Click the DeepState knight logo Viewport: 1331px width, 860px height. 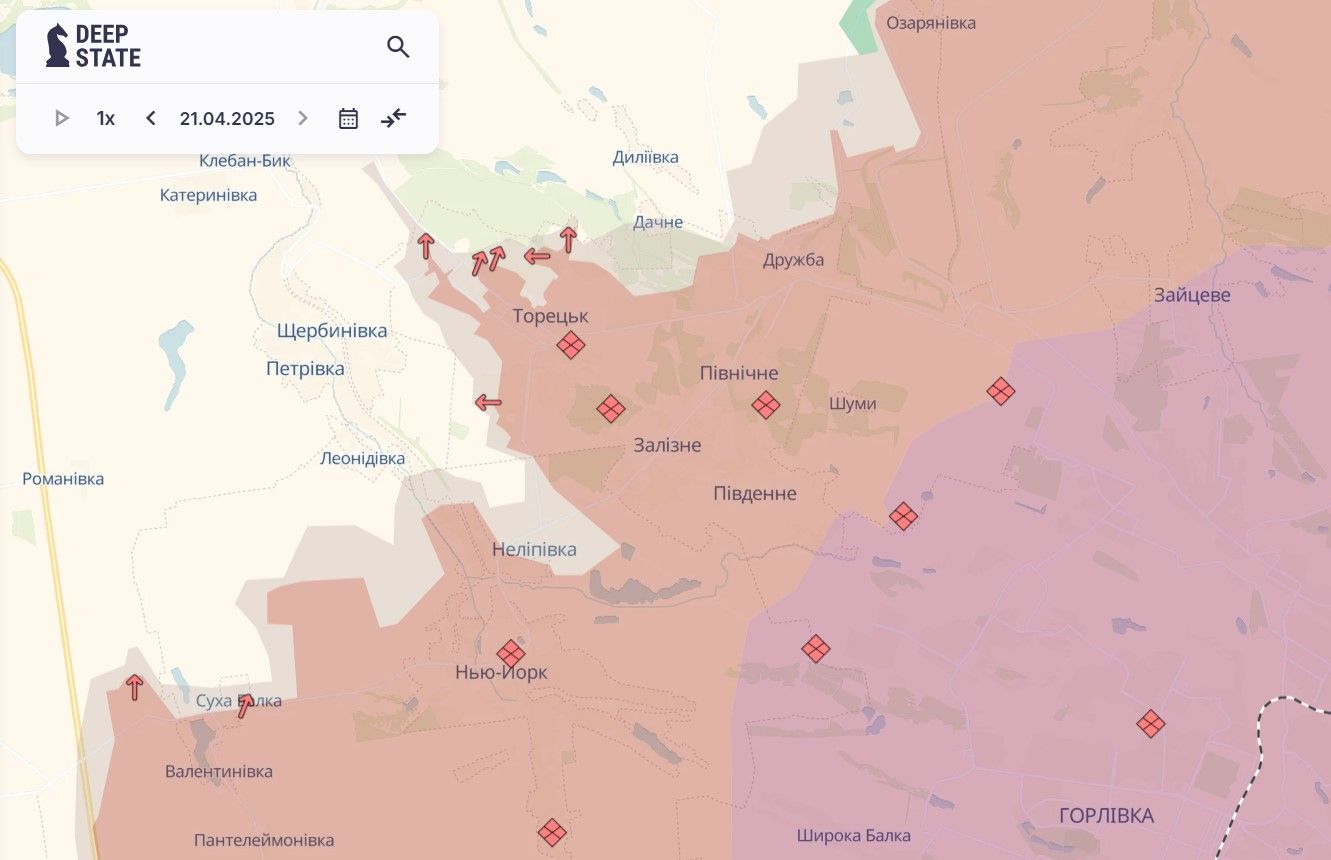tap(58, 46)
